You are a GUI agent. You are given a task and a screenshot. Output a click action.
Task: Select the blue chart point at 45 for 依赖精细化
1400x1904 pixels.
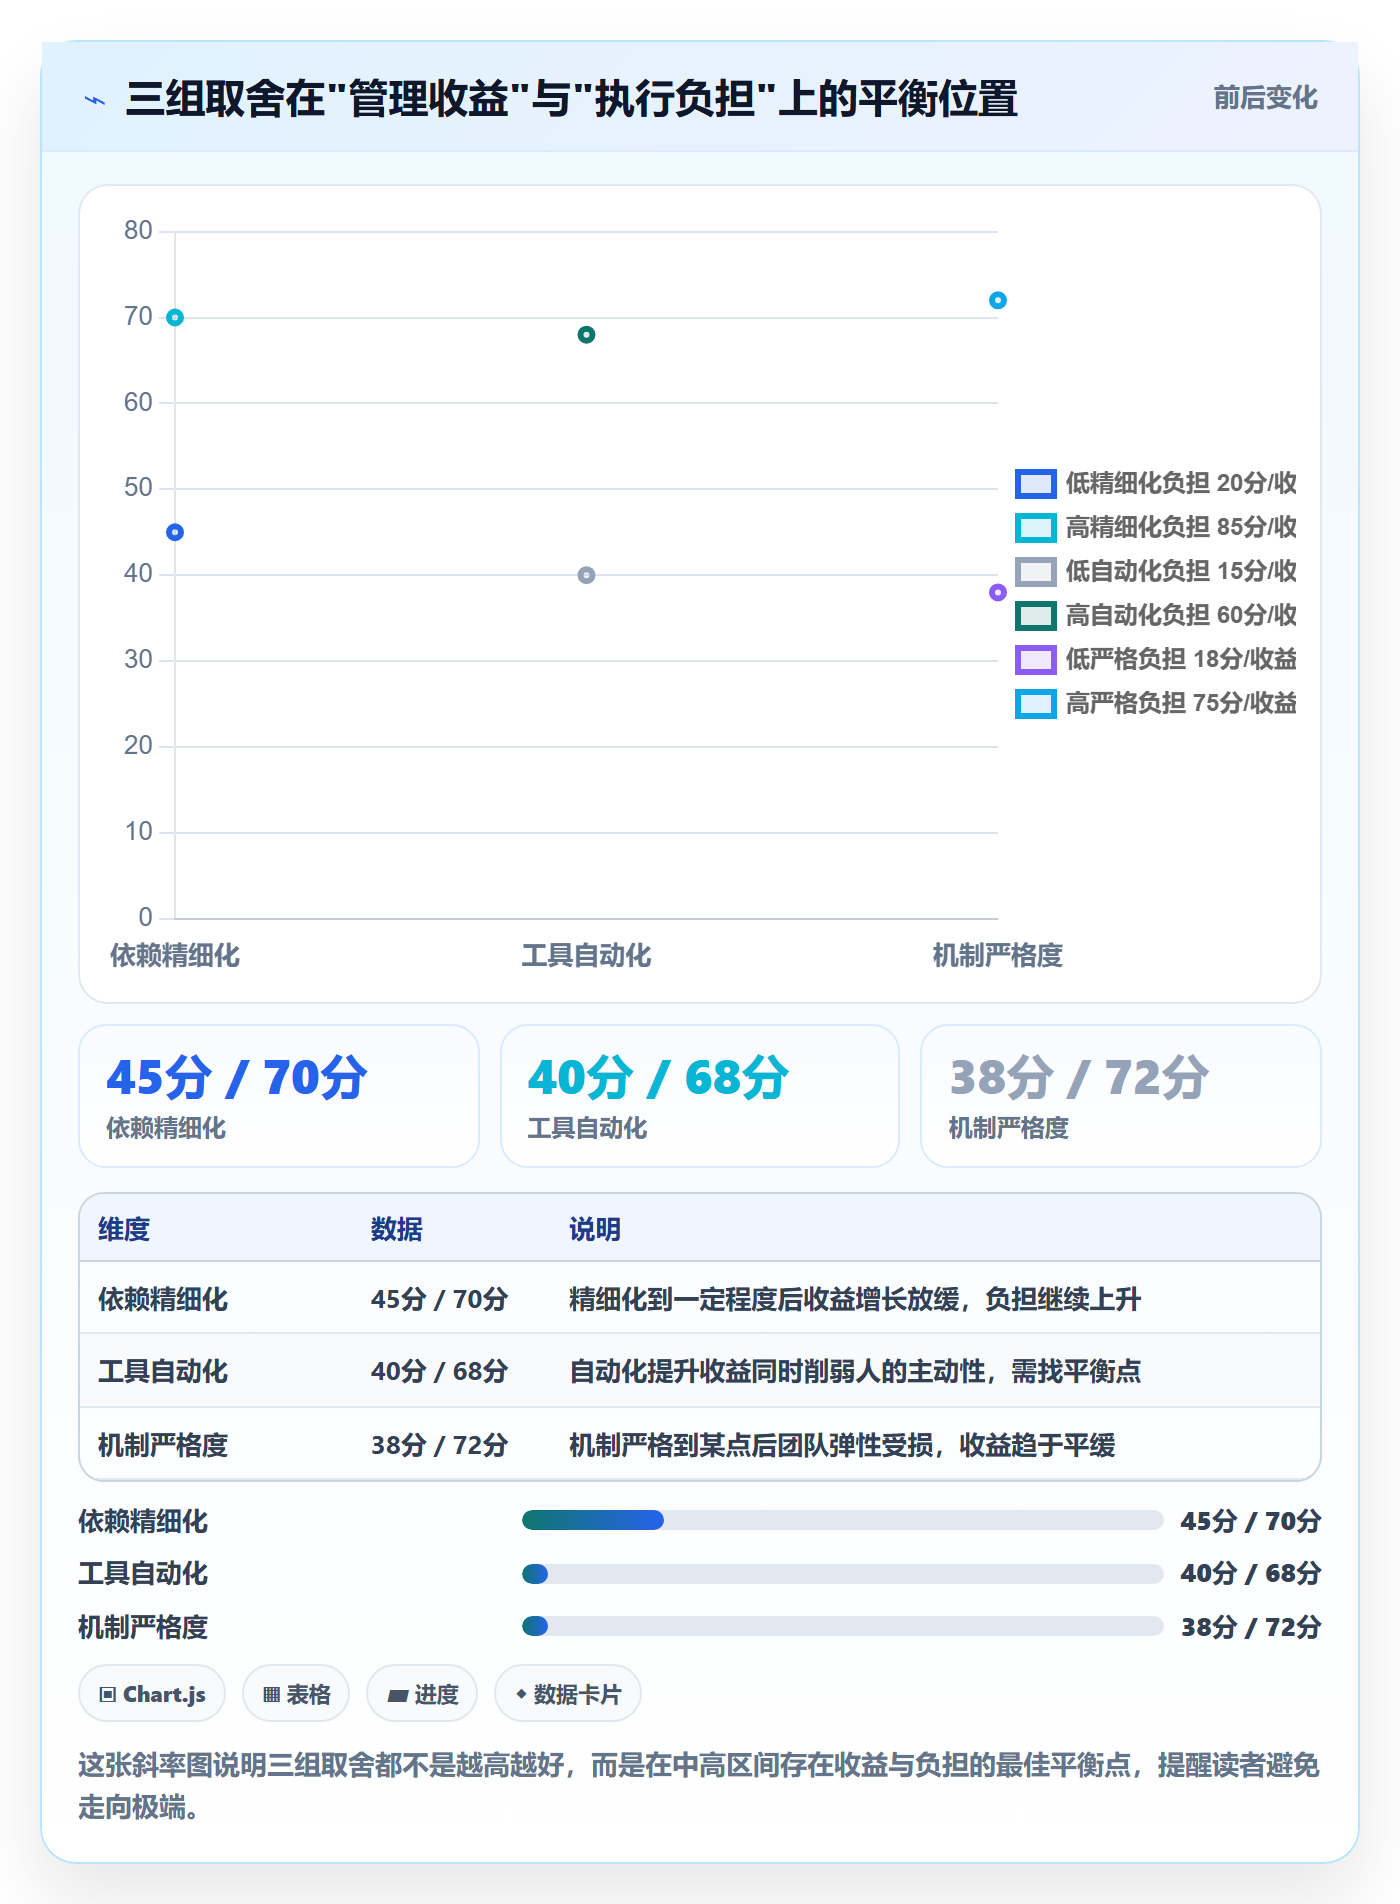point(175,532)
